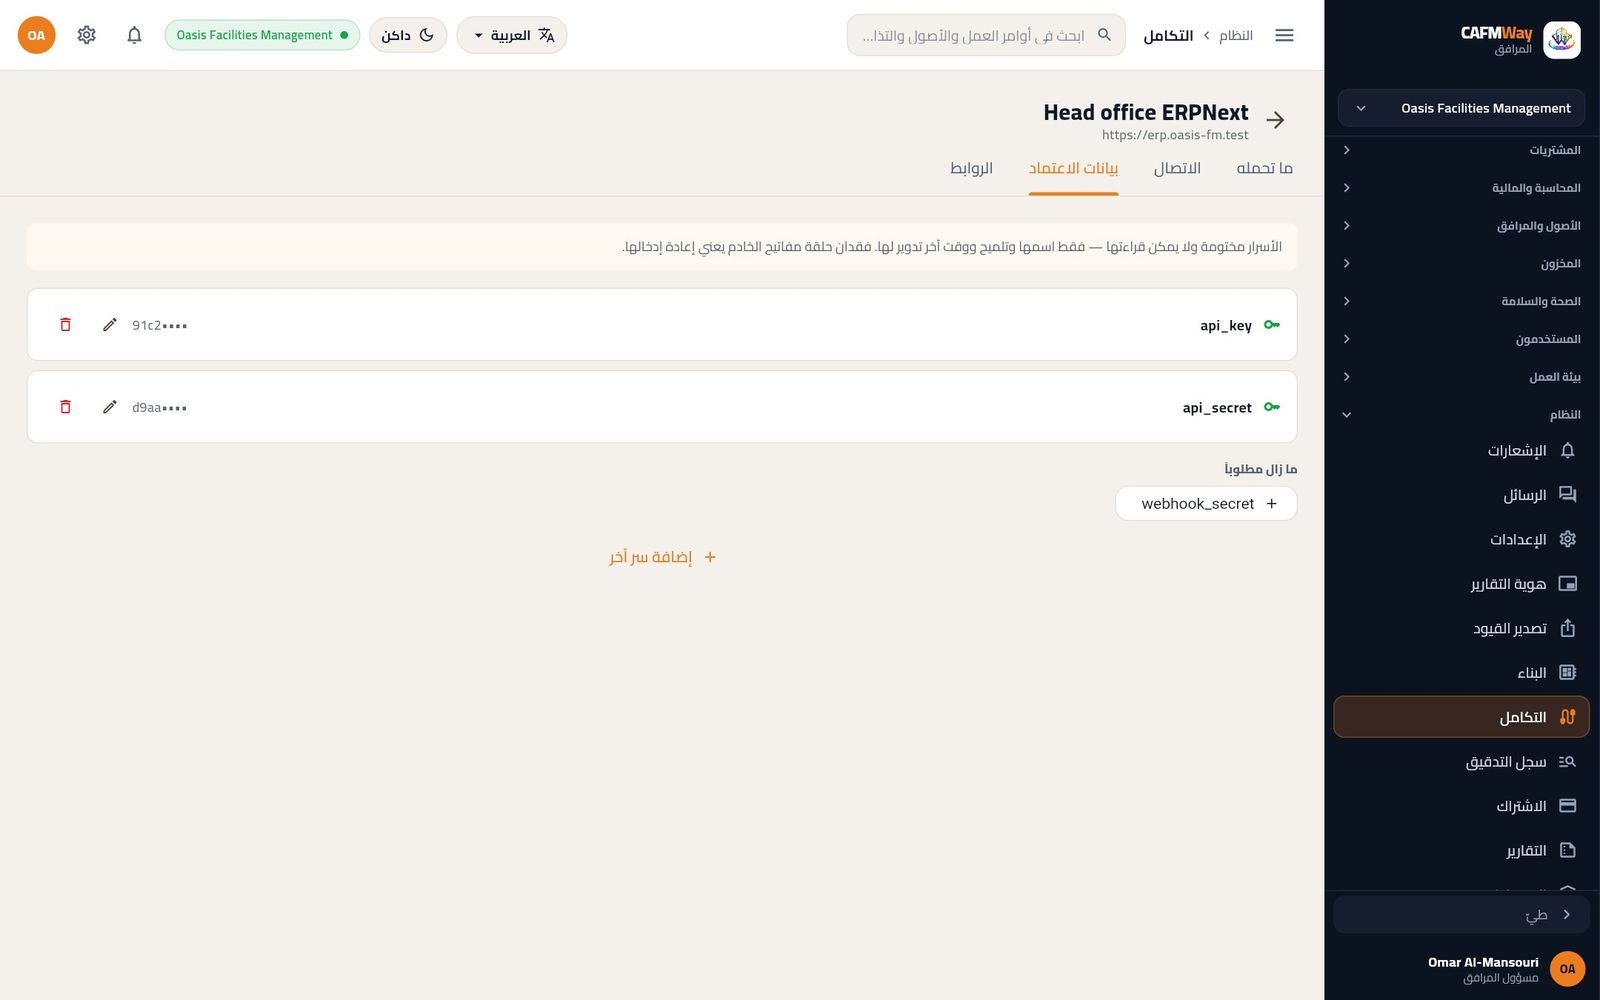
Task: Open الرسائل in the sidebar
Action: point(1462,495)
